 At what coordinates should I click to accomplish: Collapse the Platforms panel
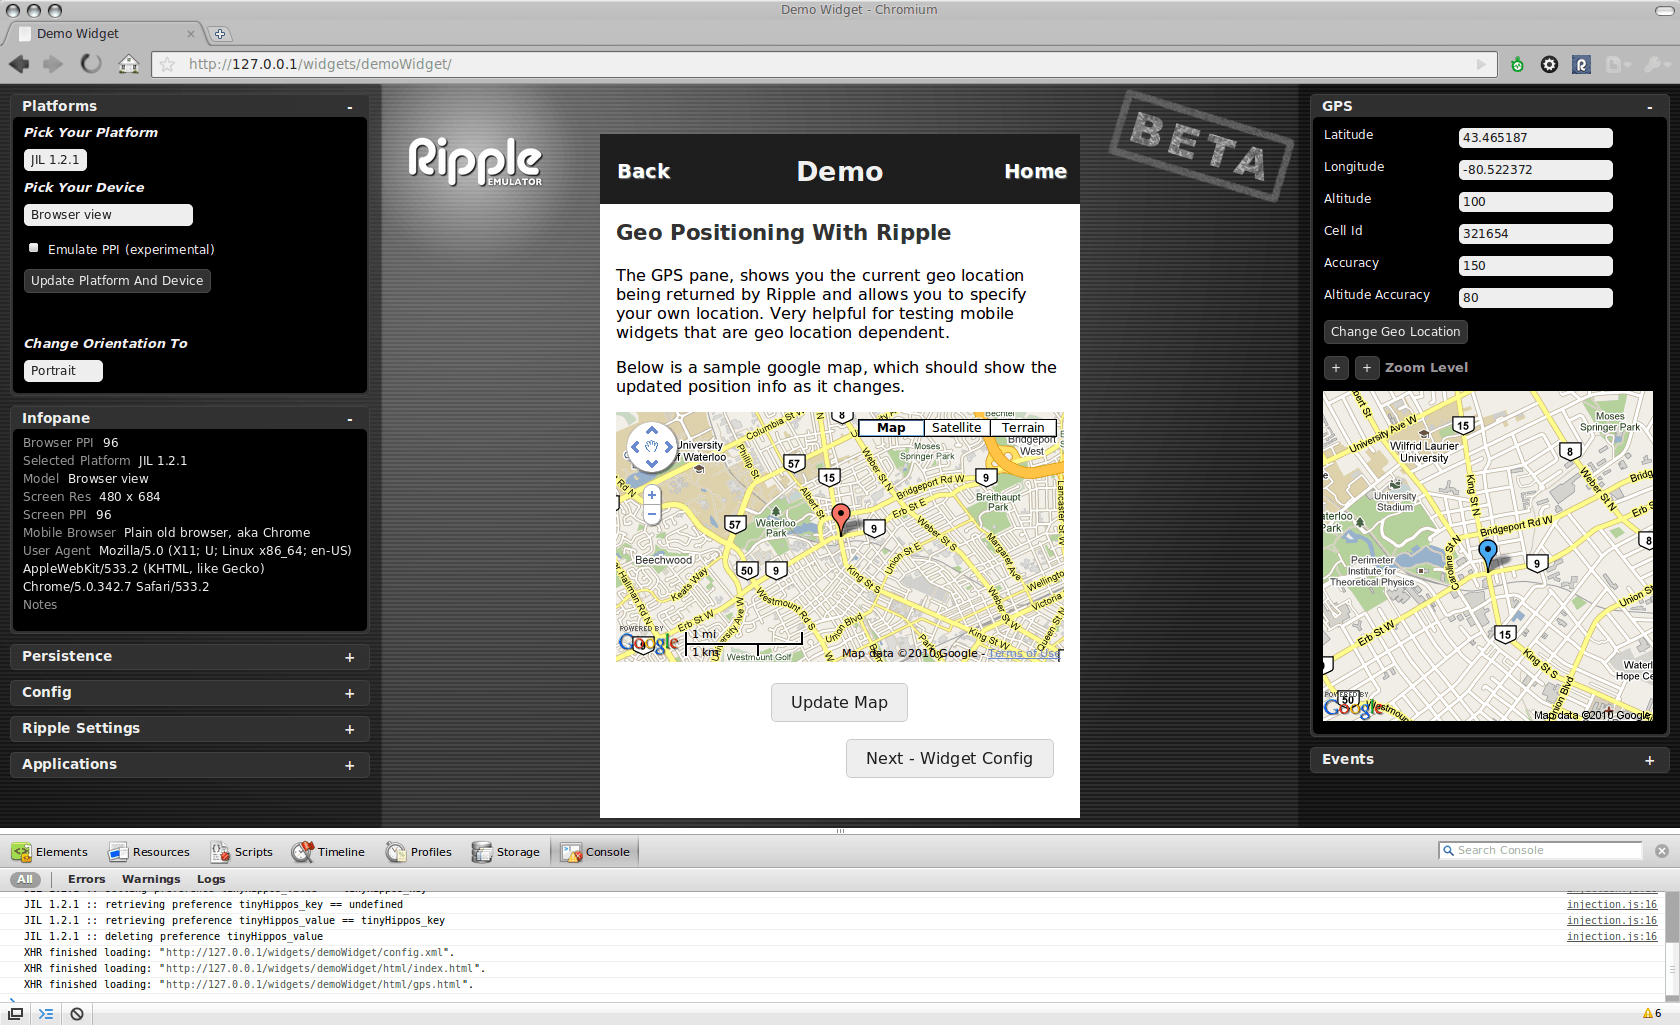pyautogui.click(x=349, y=107)
